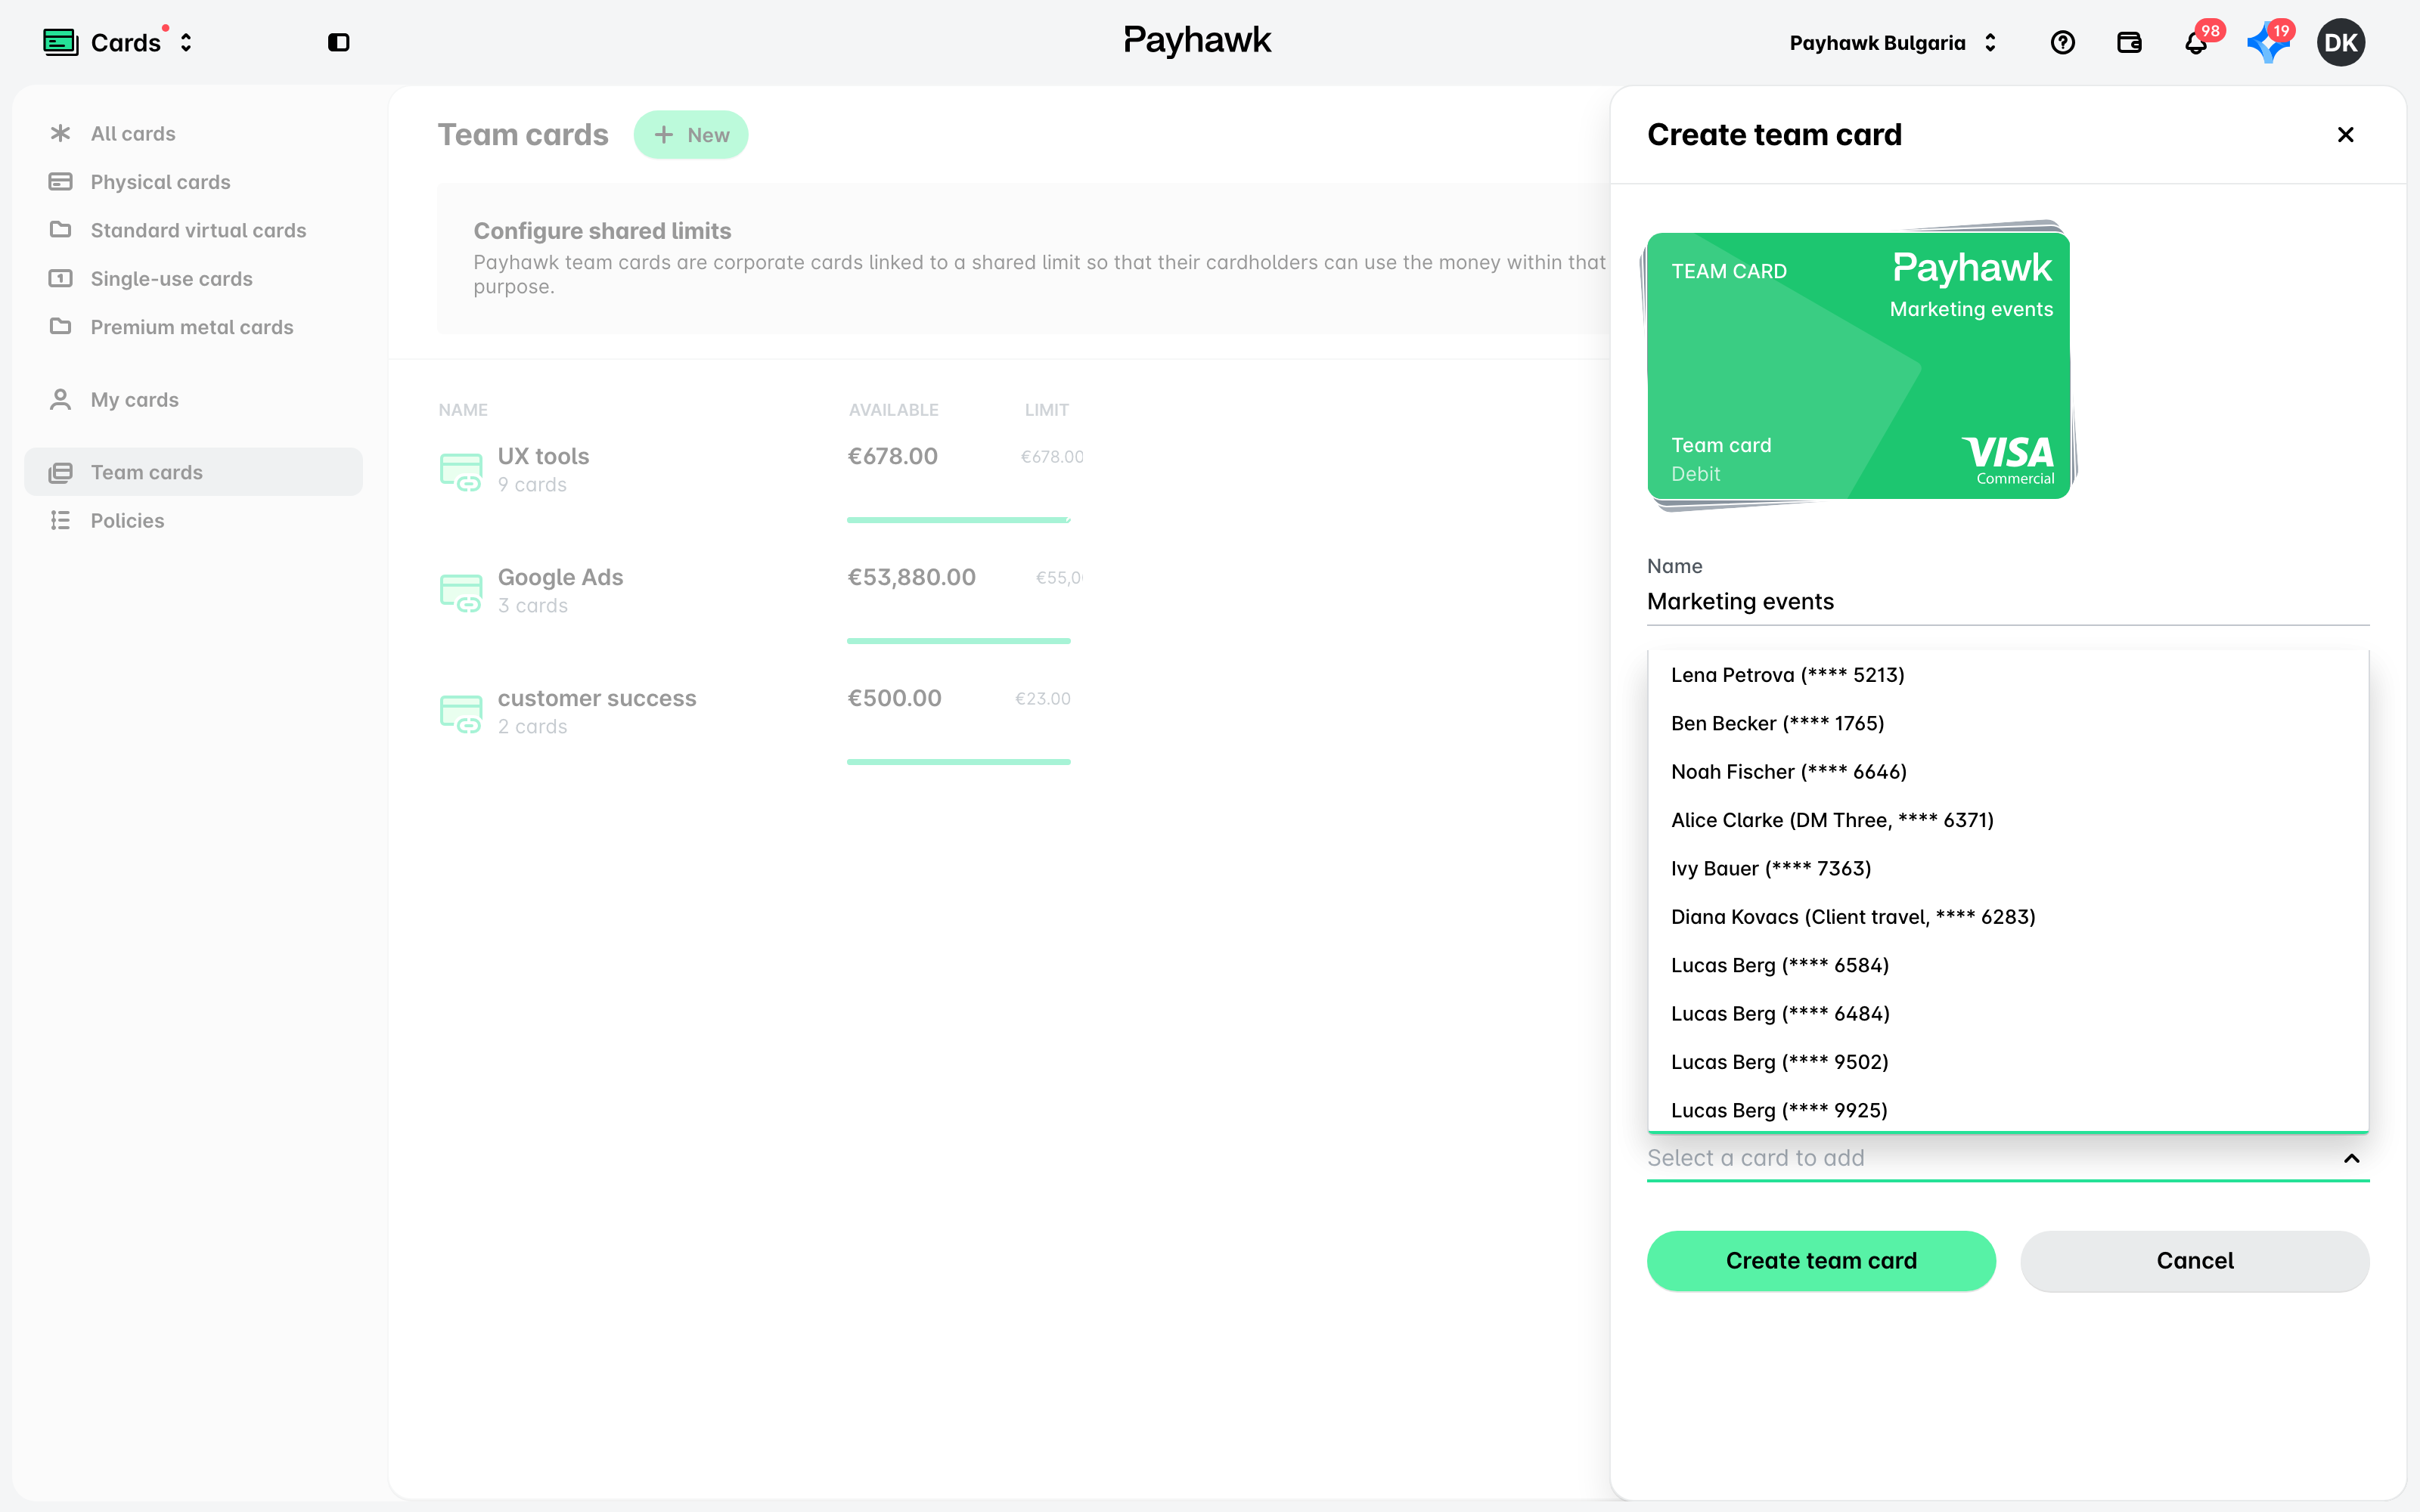Open Standard virtual cards folder
Image resolution: width=2420 pixels, height=1512 pixels.
(193, 230)
